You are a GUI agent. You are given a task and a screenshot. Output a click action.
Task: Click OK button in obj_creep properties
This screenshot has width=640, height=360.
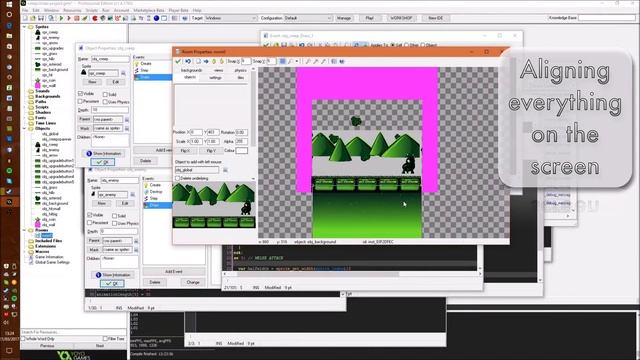point(102,162)
